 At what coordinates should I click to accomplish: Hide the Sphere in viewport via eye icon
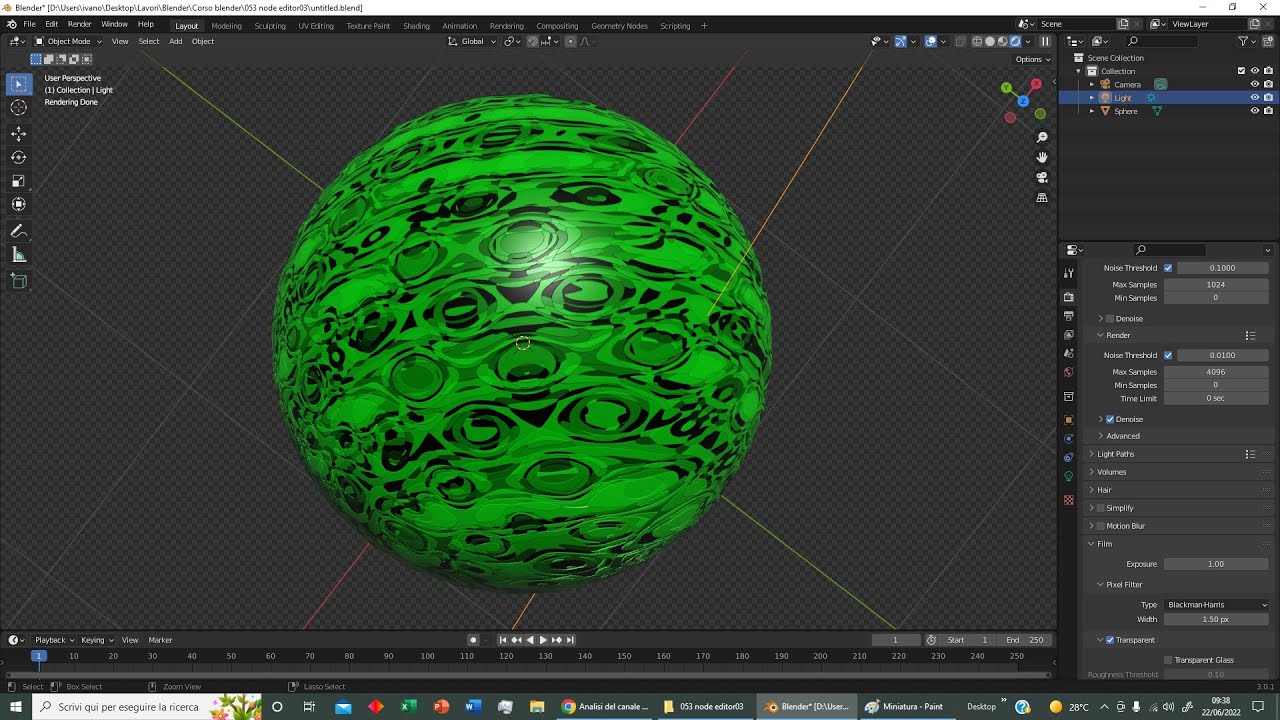(x=1254, y=111)
